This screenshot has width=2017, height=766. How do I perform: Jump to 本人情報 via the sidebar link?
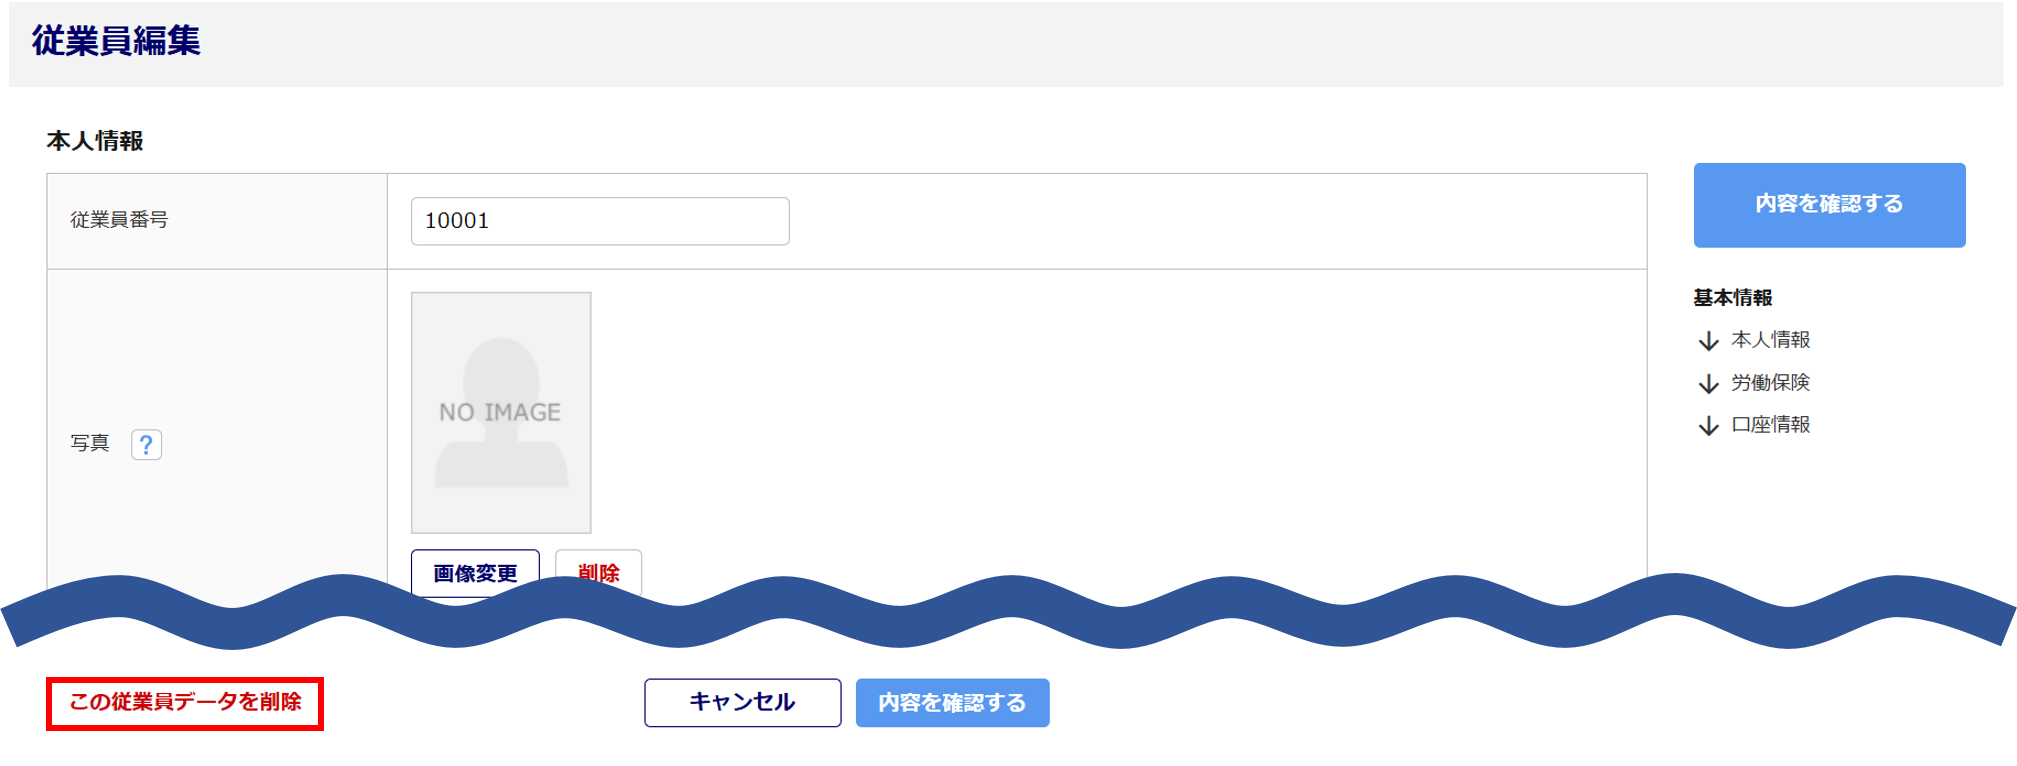[x=1770, y=340]
